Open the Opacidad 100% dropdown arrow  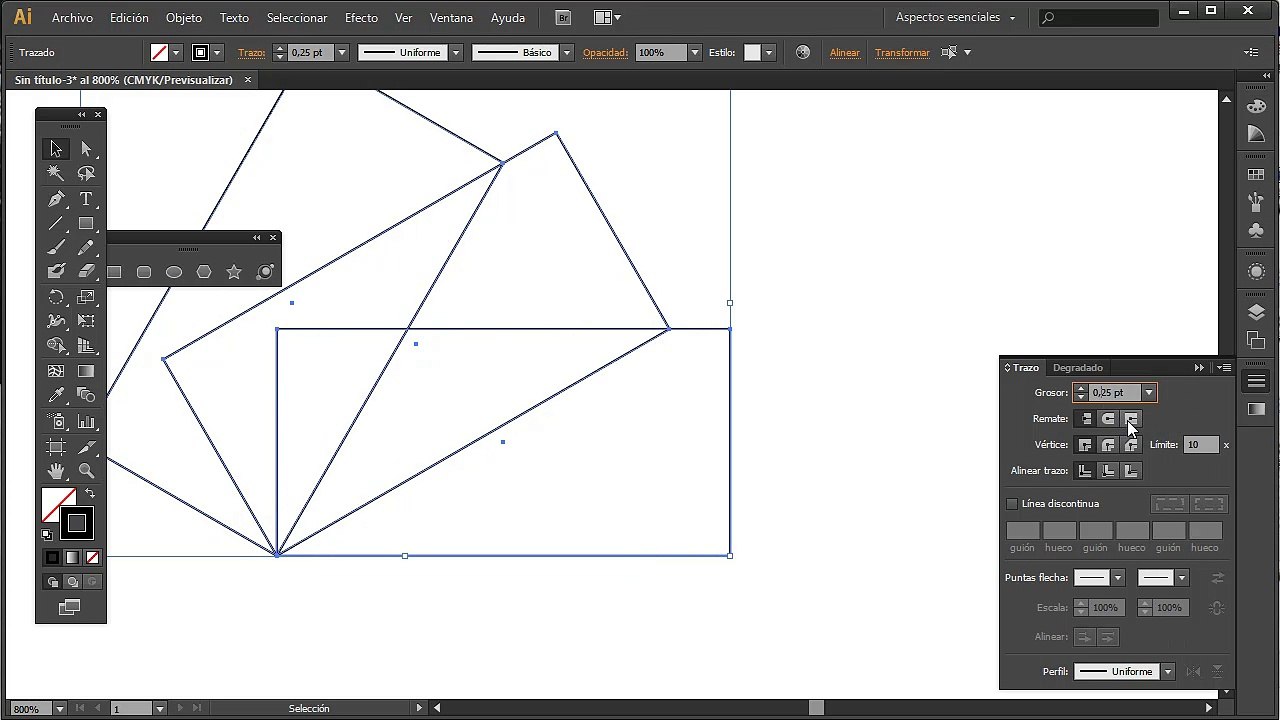tap(695, 53)
